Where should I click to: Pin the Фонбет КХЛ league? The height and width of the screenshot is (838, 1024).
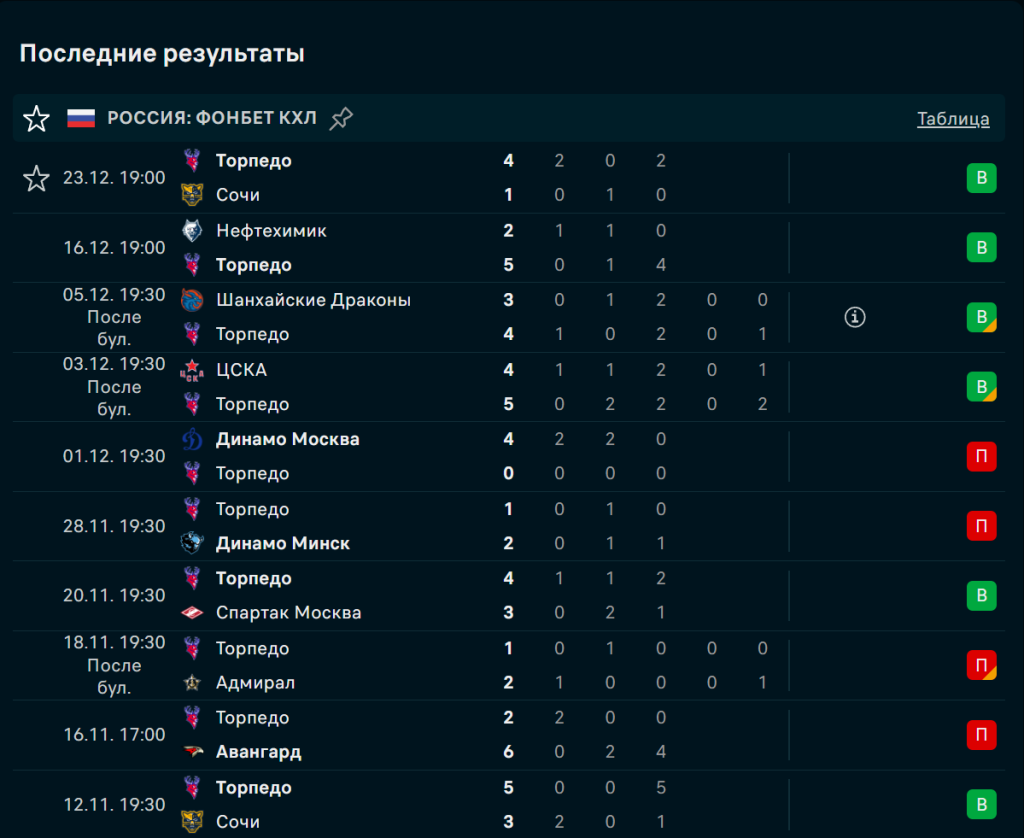click(341, 119)
